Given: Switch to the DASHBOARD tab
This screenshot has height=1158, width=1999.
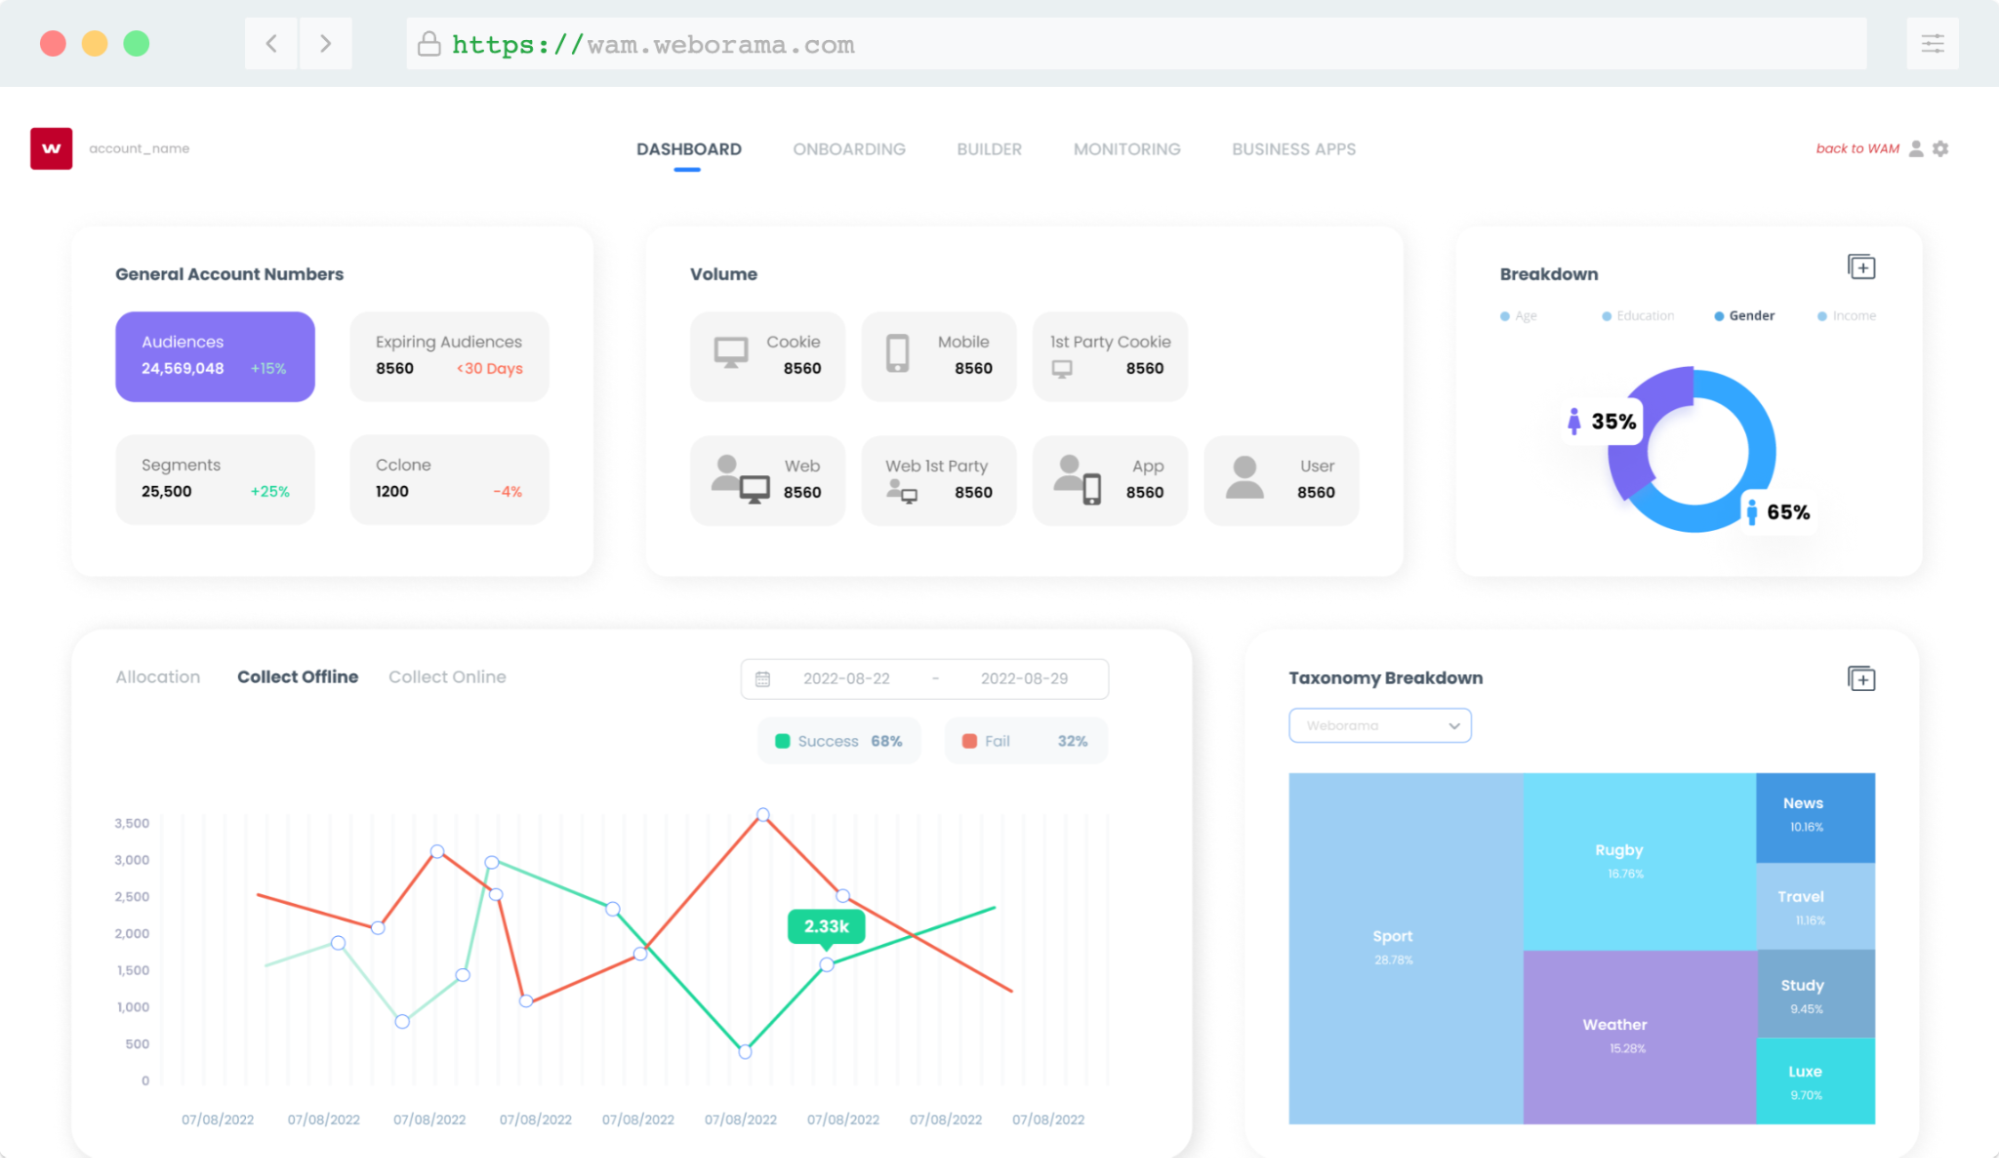Looking at the screenshot, I should pyautogui.click(x=689, y=149).
